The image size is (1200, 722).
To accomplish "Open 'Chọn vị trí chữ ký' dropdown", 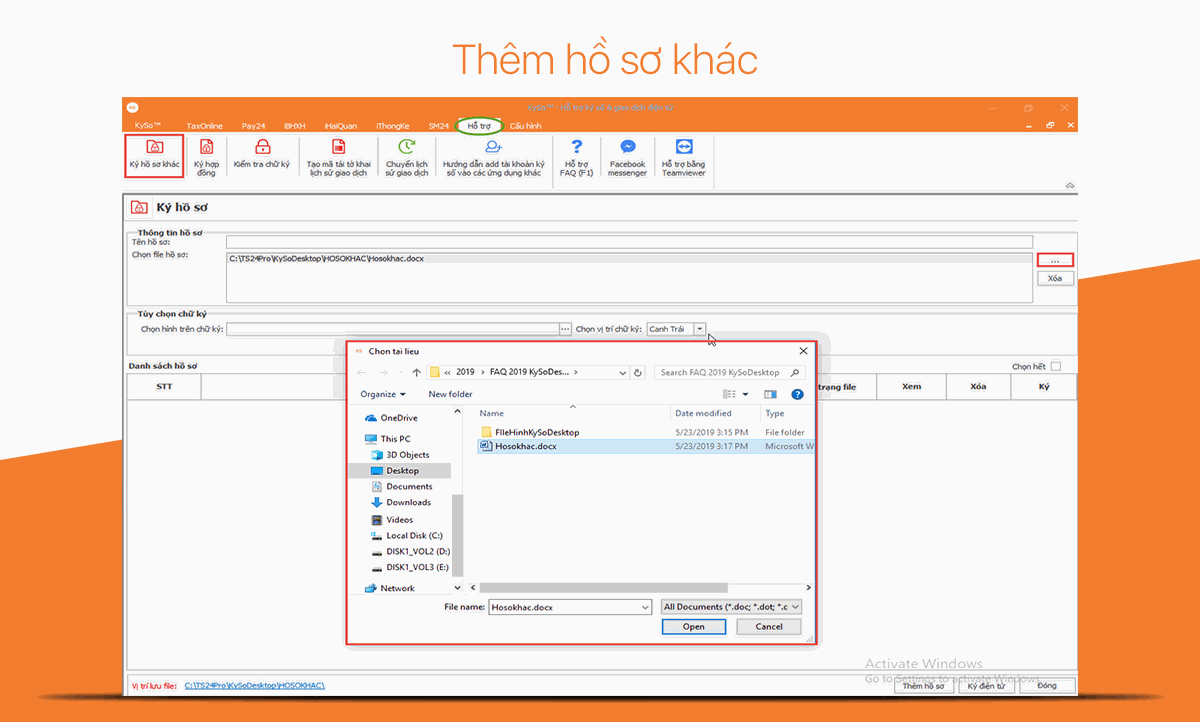I will [700, 329].
